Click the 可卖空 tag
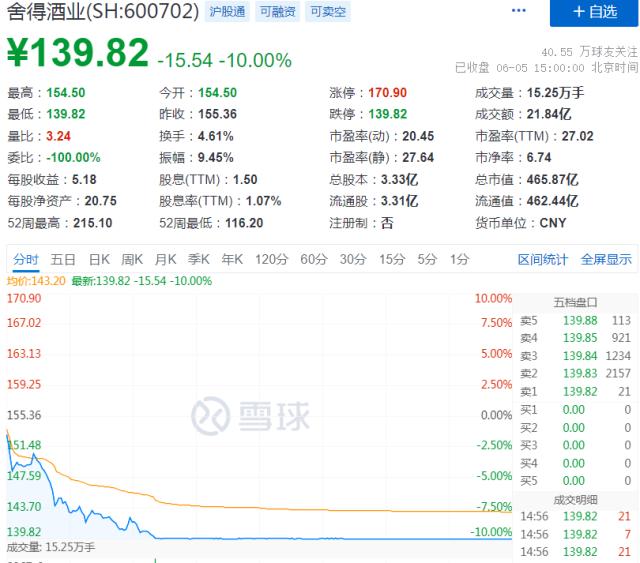The height and width of the screenshot is (563, 640). pyautogui.click(x=328, y=11)
